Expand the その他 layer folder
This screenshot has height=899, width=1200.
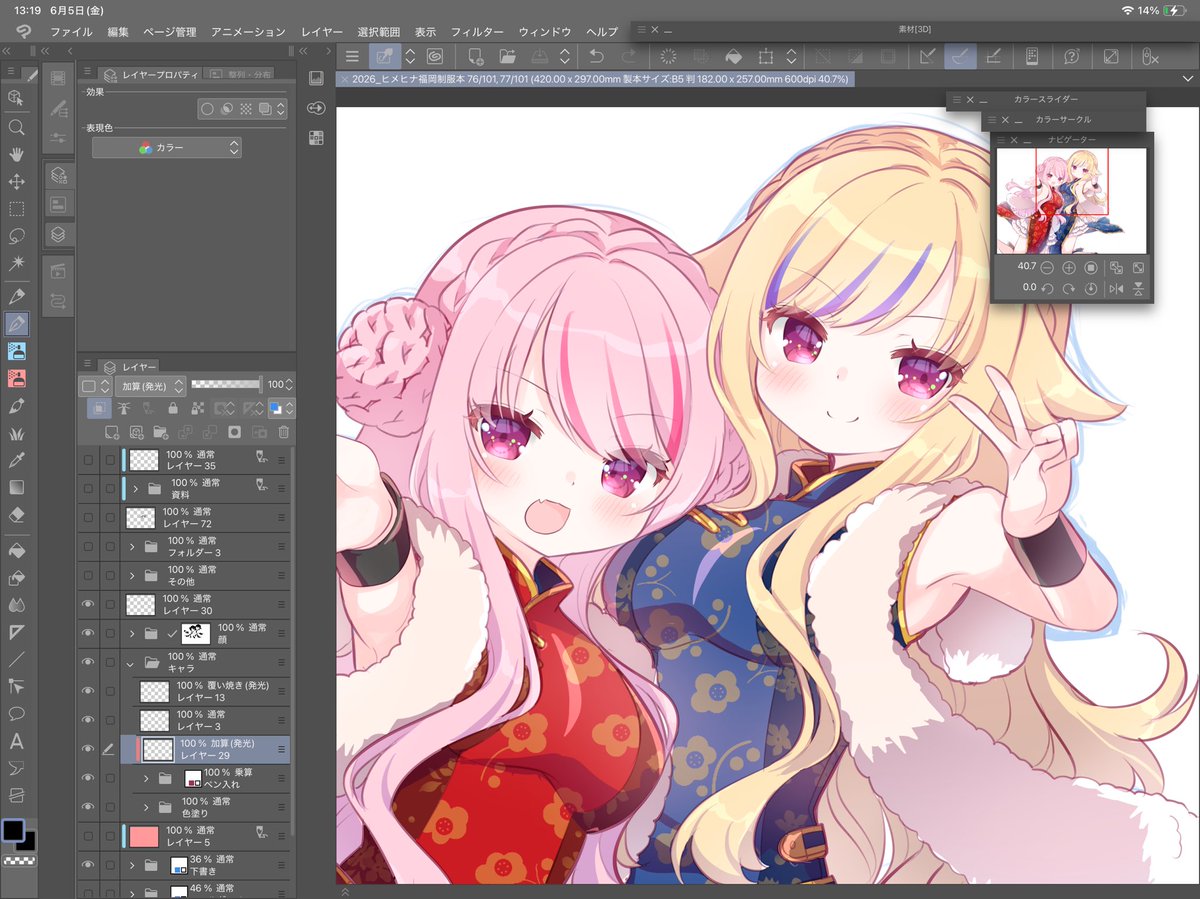click(x=132, y=575)
